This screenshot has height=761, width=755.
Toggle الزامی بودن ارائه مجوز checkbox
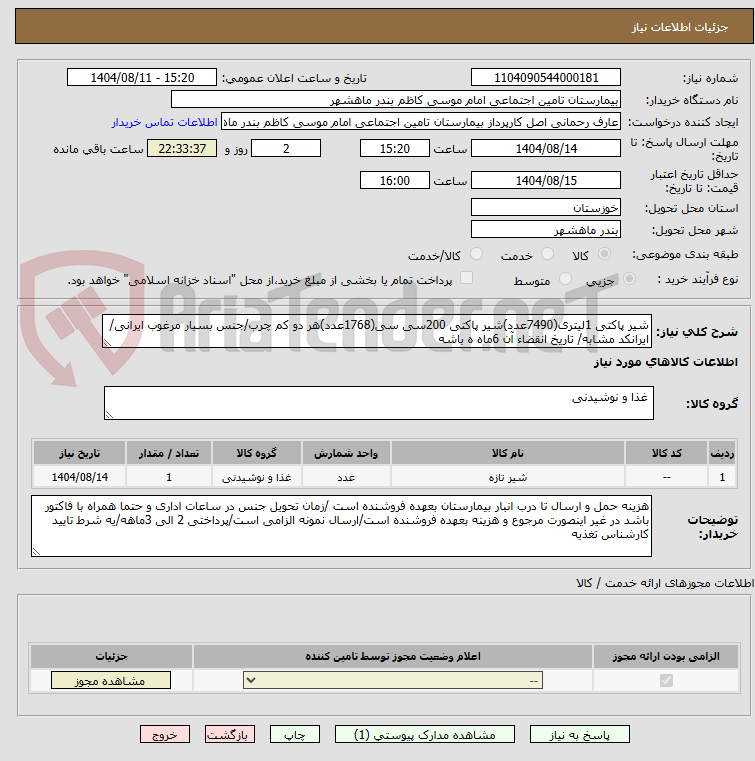(666, 680)
